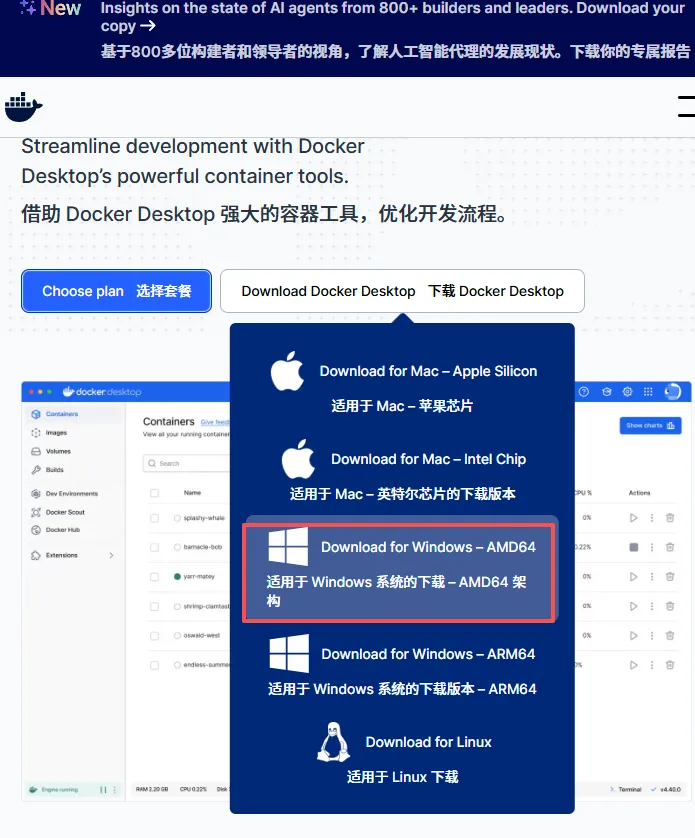
Task: Open the kebab menu in the endless-summer row
Action: click(652, 665)
